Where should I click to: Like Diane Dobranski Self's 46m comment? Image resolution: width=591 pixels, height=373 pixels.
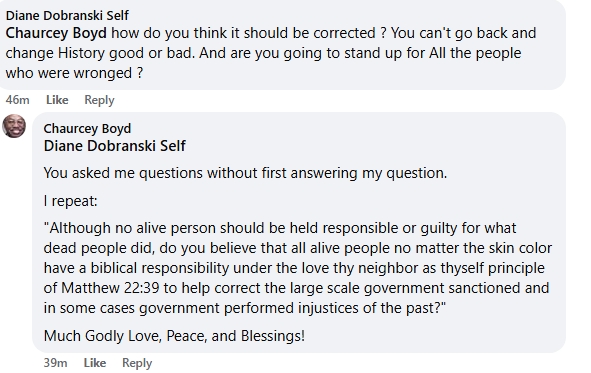click(x=57, y=100)
